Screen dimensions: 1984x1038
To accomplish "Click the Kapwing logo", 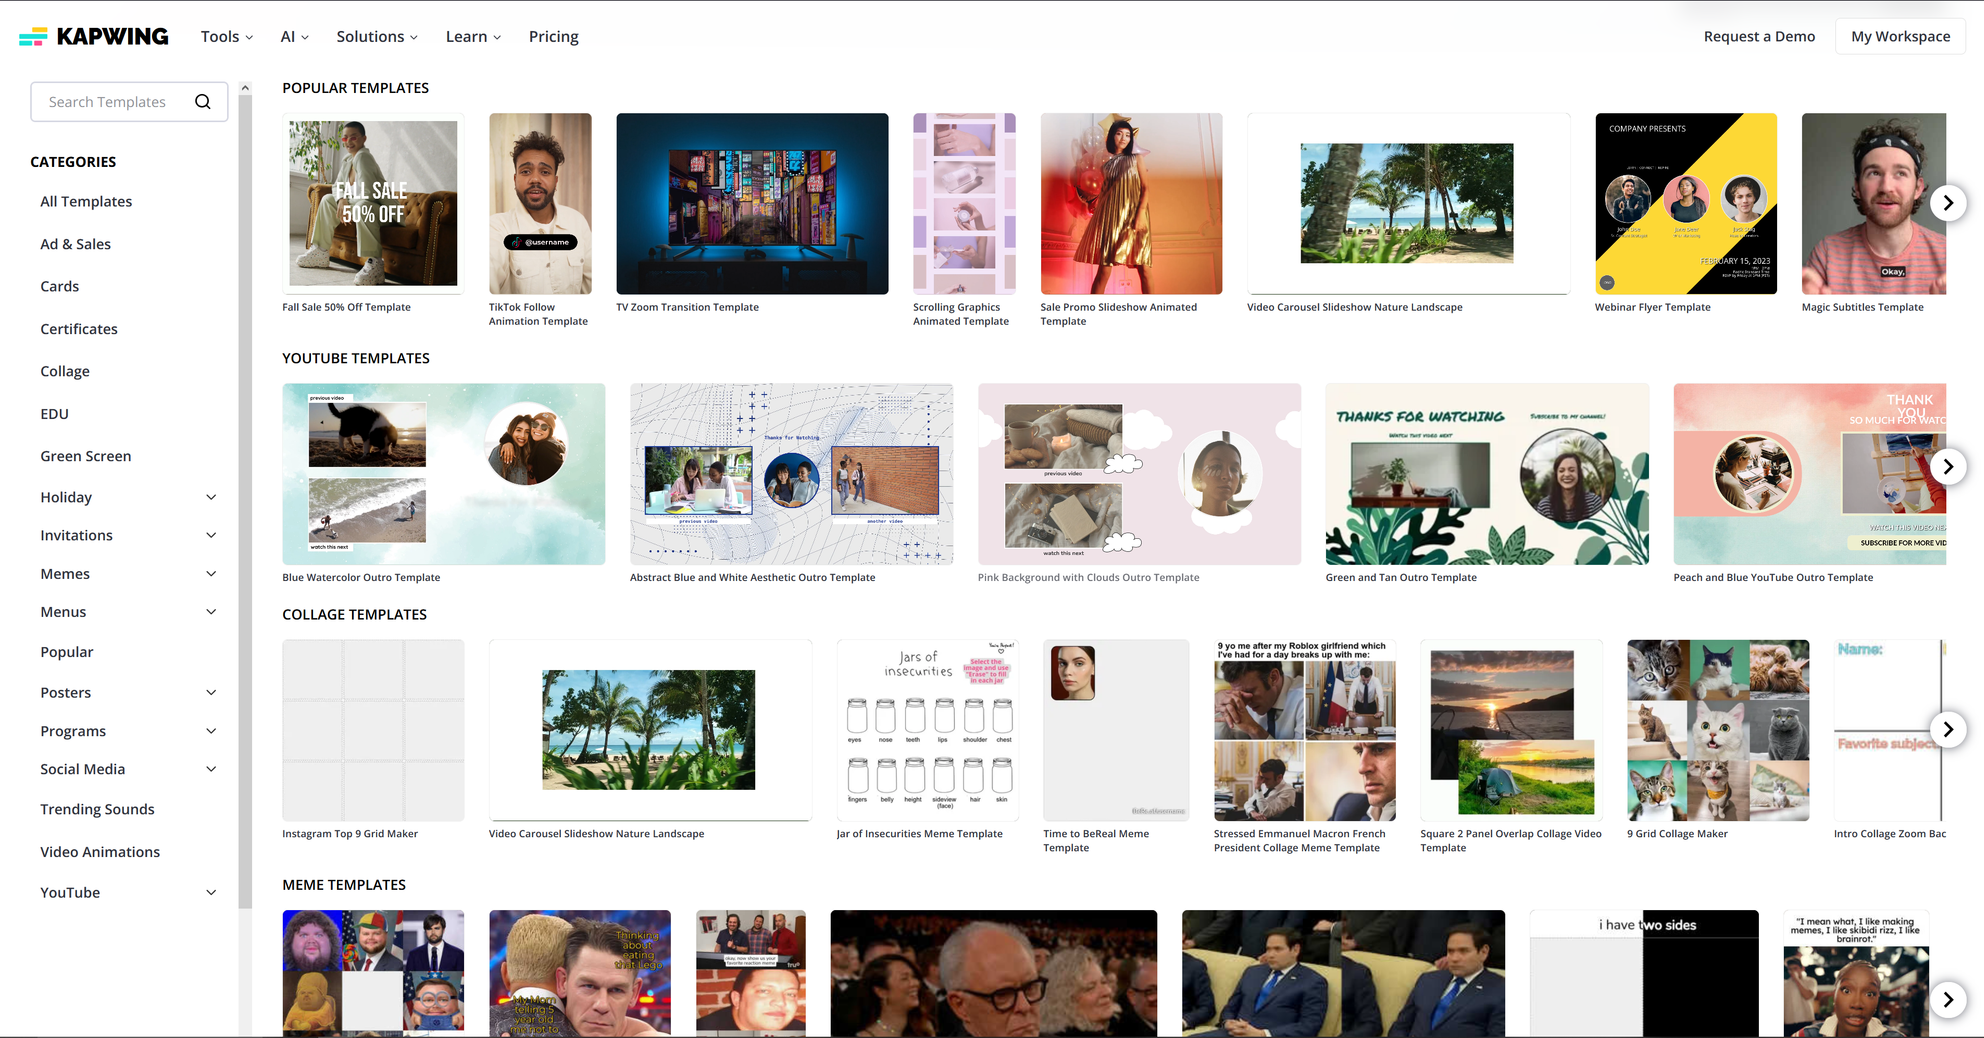I will click(94, 37).
